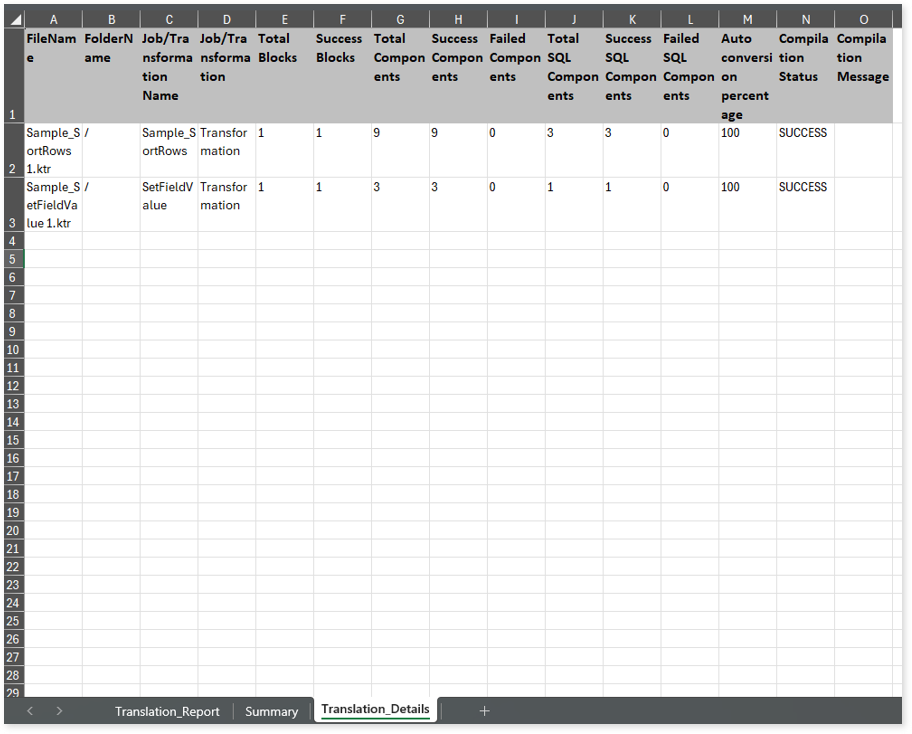The width and height of the screenshot is (912, 734).
Task: Click the Select All corner triangle
Action: (x=15, y=19)
